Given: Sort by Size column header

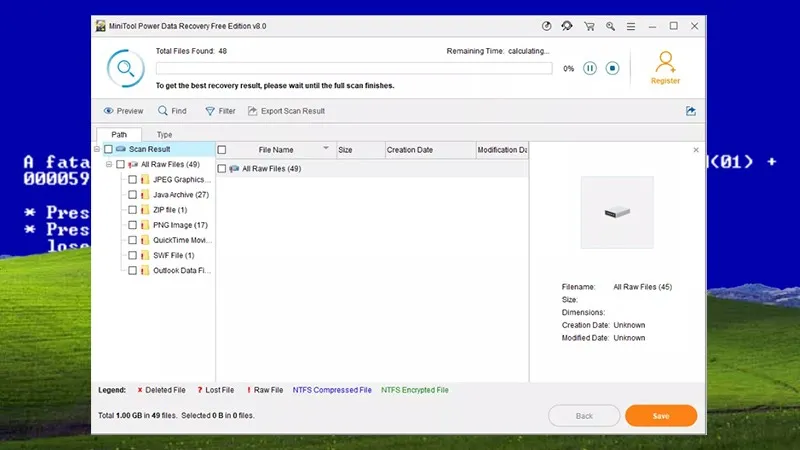Looking at the screenshot, I should (x=361, y=150).
